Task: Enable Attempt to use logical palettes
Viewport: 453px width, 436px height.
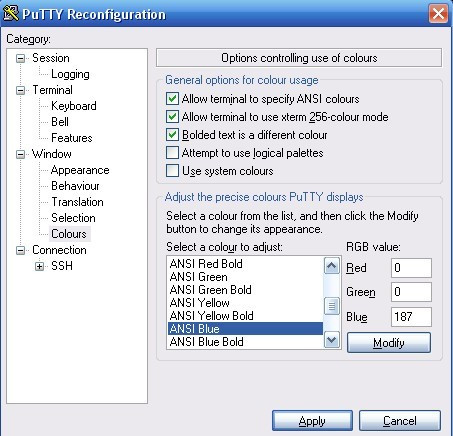Action: pyautogui.click(x=172, y=153)
